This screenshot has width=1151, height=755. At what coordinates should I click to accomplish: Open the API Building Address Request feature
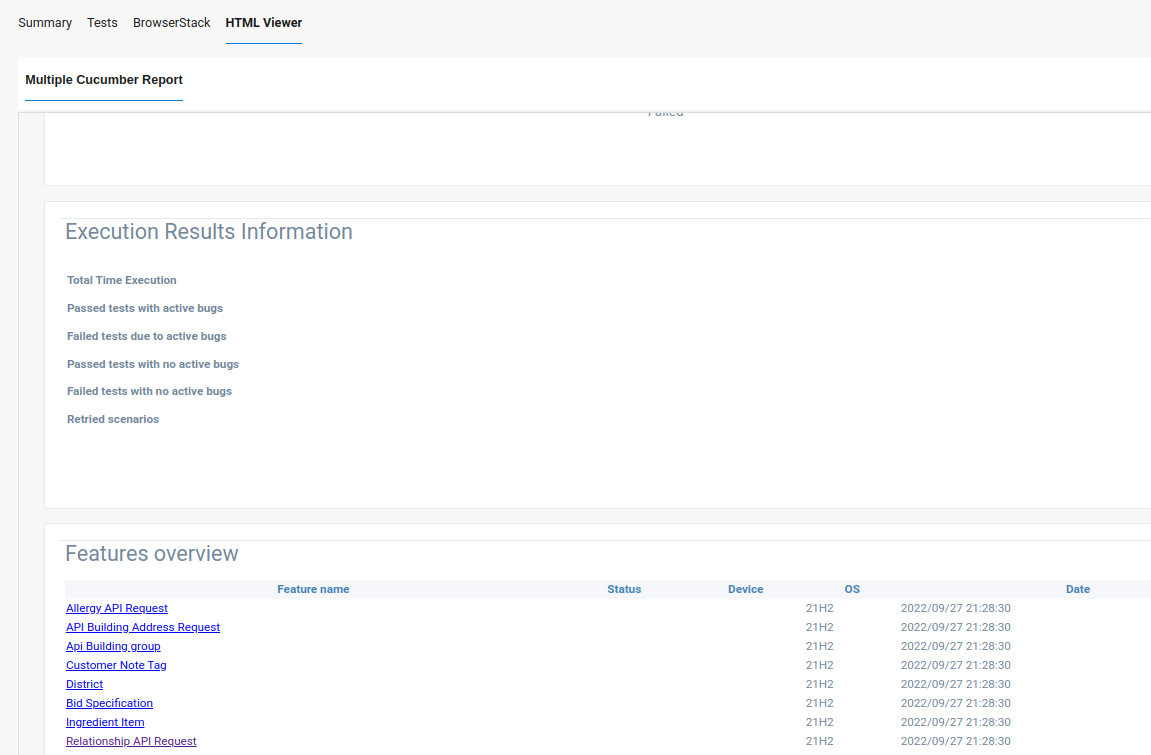click(x=142, y=627)
